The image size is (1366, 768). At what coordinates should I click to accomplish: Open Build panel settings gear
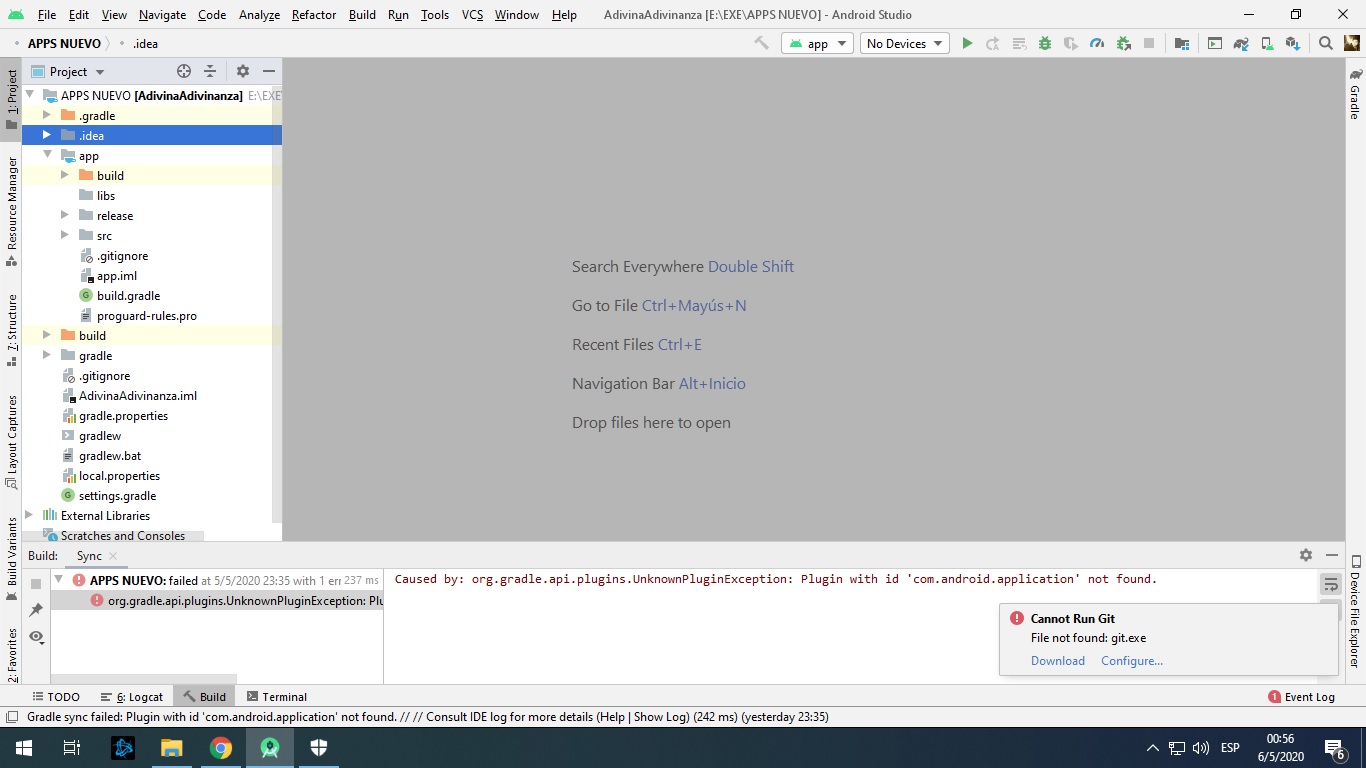click(x=1305, y=555)
